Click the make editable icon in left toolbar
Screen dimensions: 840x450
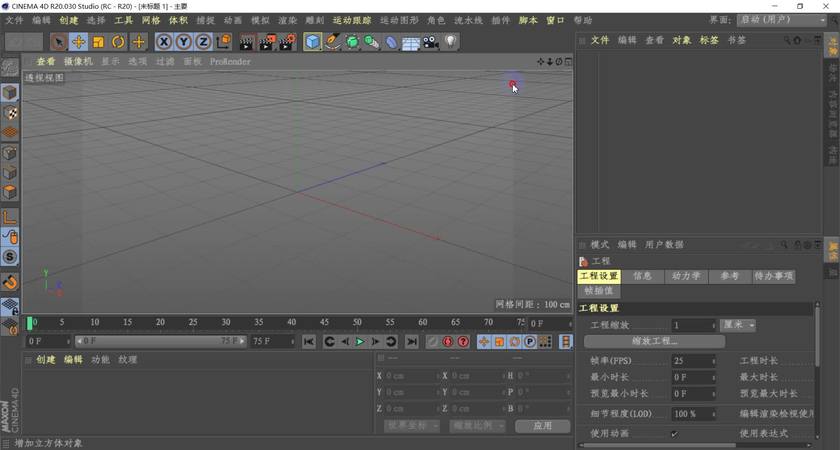(10, 68)
